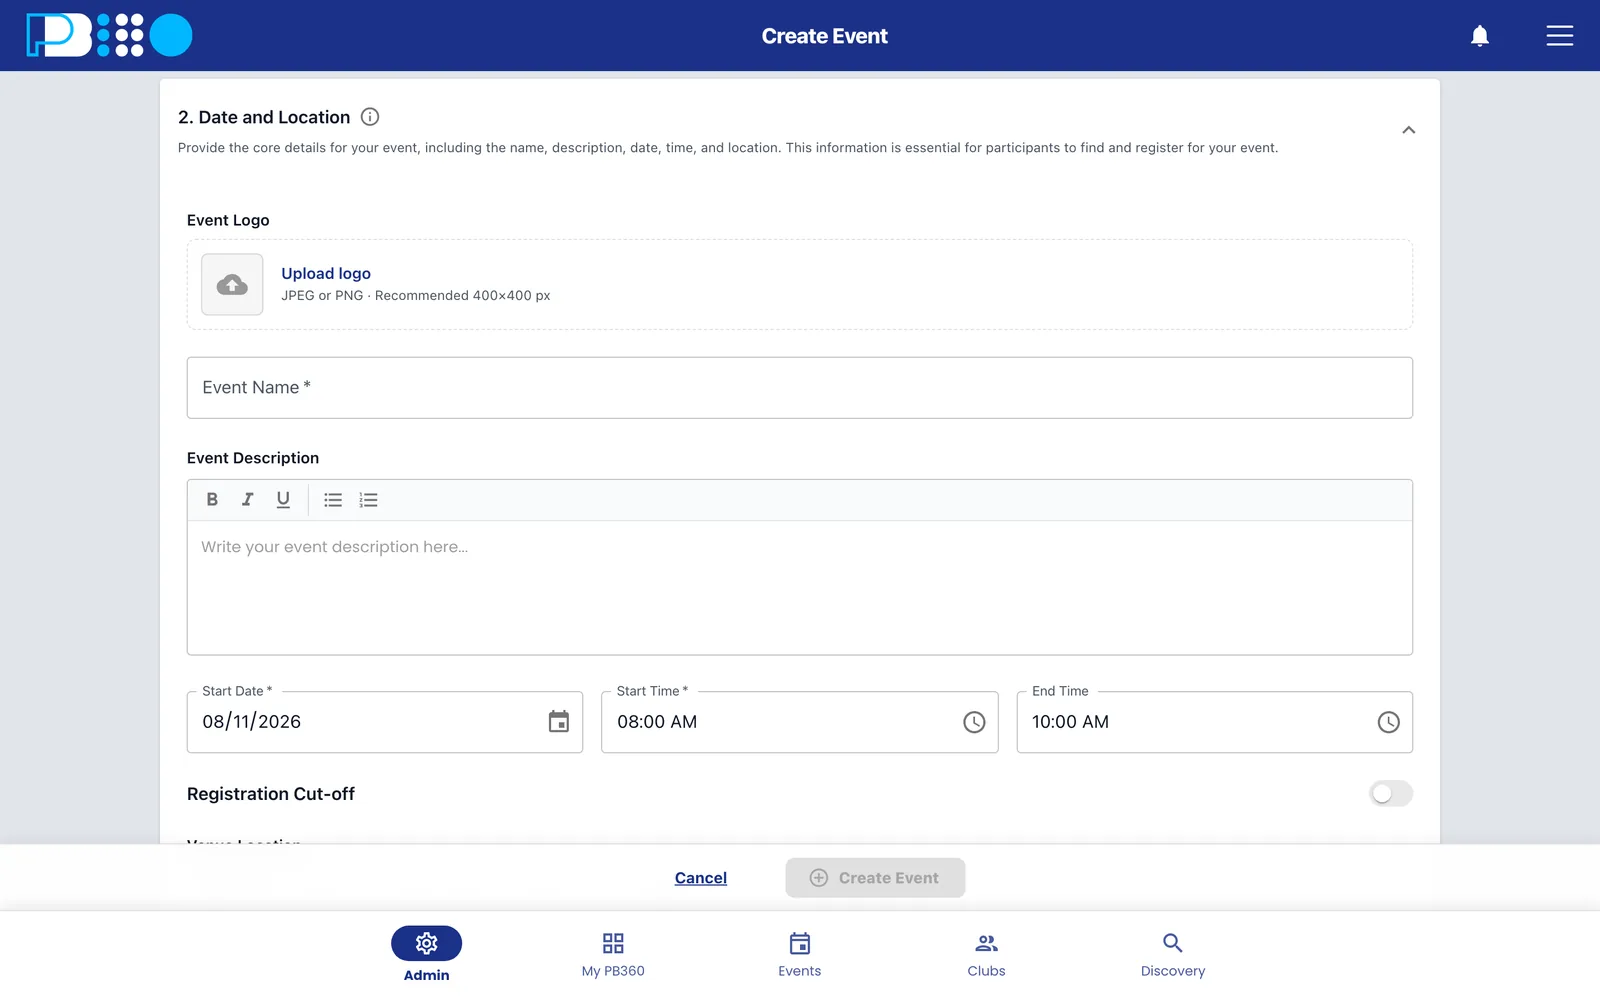Click the notification bell icon

tap(1480, 36)
